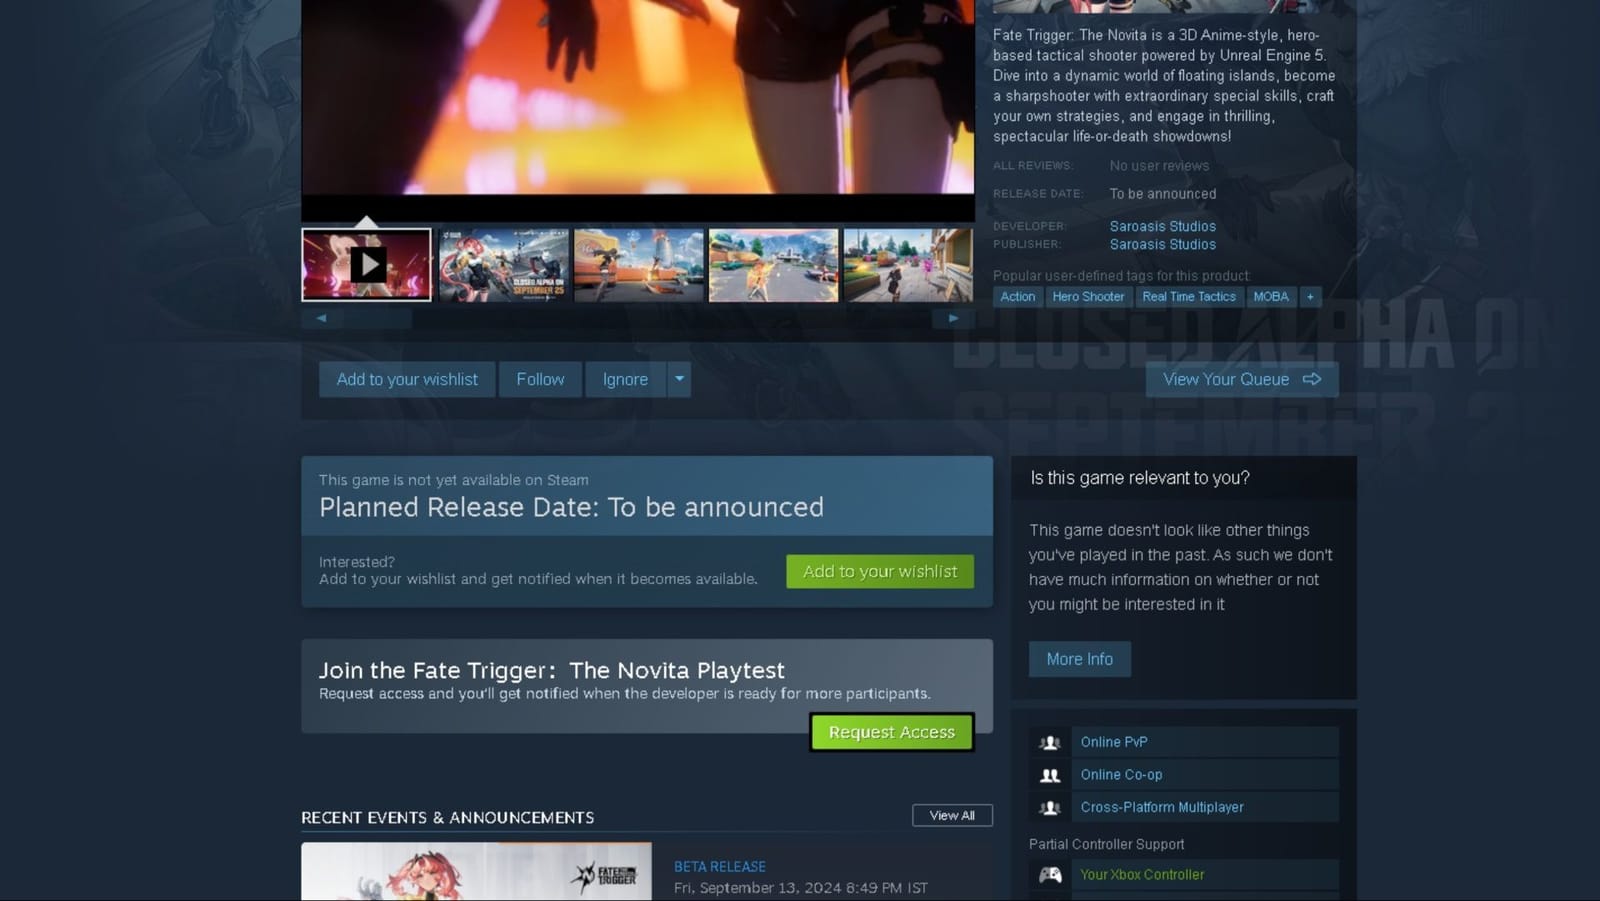This screenshot has width=1600, height=901.
Task: Click the More Info button
Action: point(1079,659)
